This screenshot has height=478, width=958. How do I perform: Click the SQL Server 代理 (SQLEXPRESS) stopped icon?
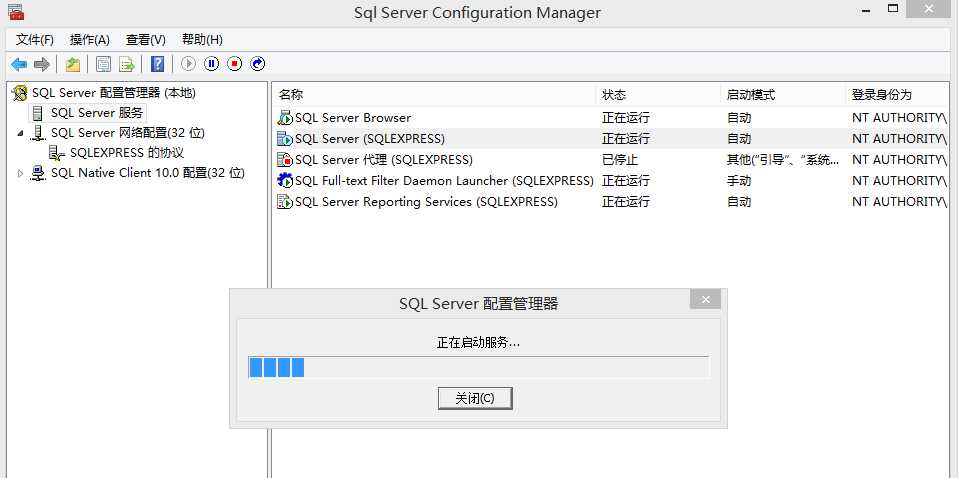pos(285,160)
